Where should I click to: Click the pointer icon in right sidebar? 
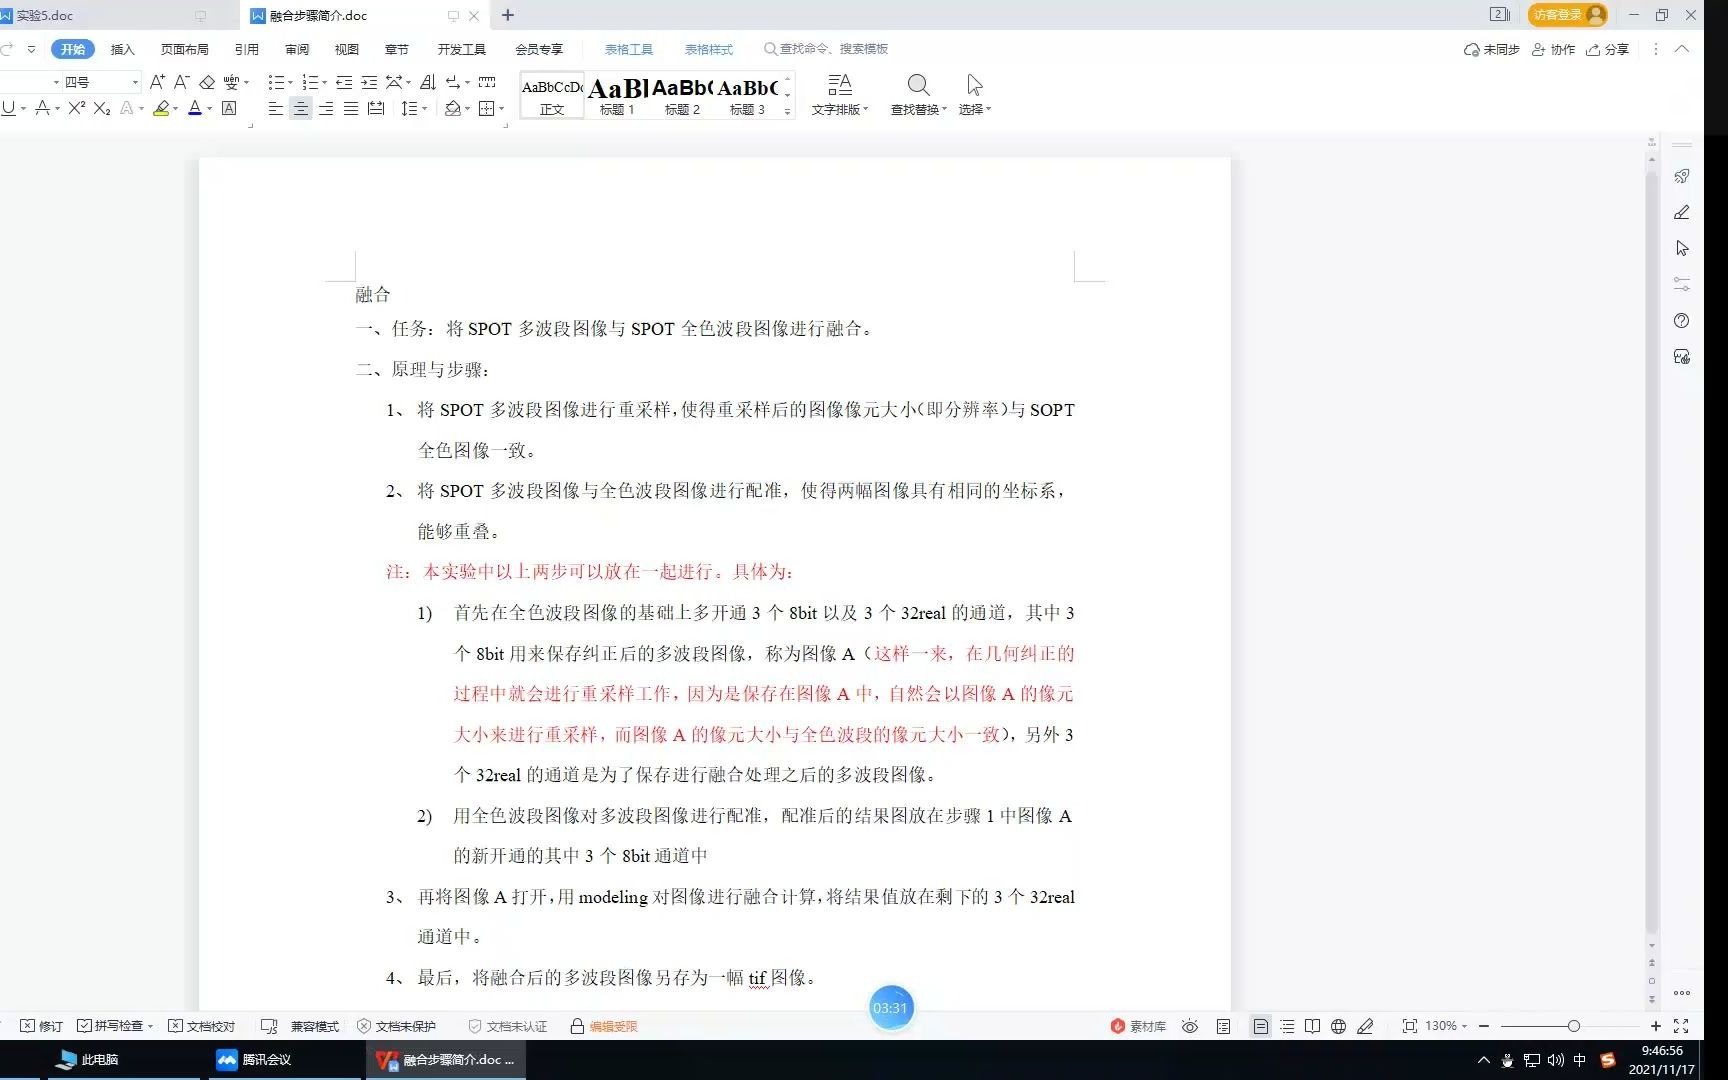pyautogui.click(x=1682, y=248)
